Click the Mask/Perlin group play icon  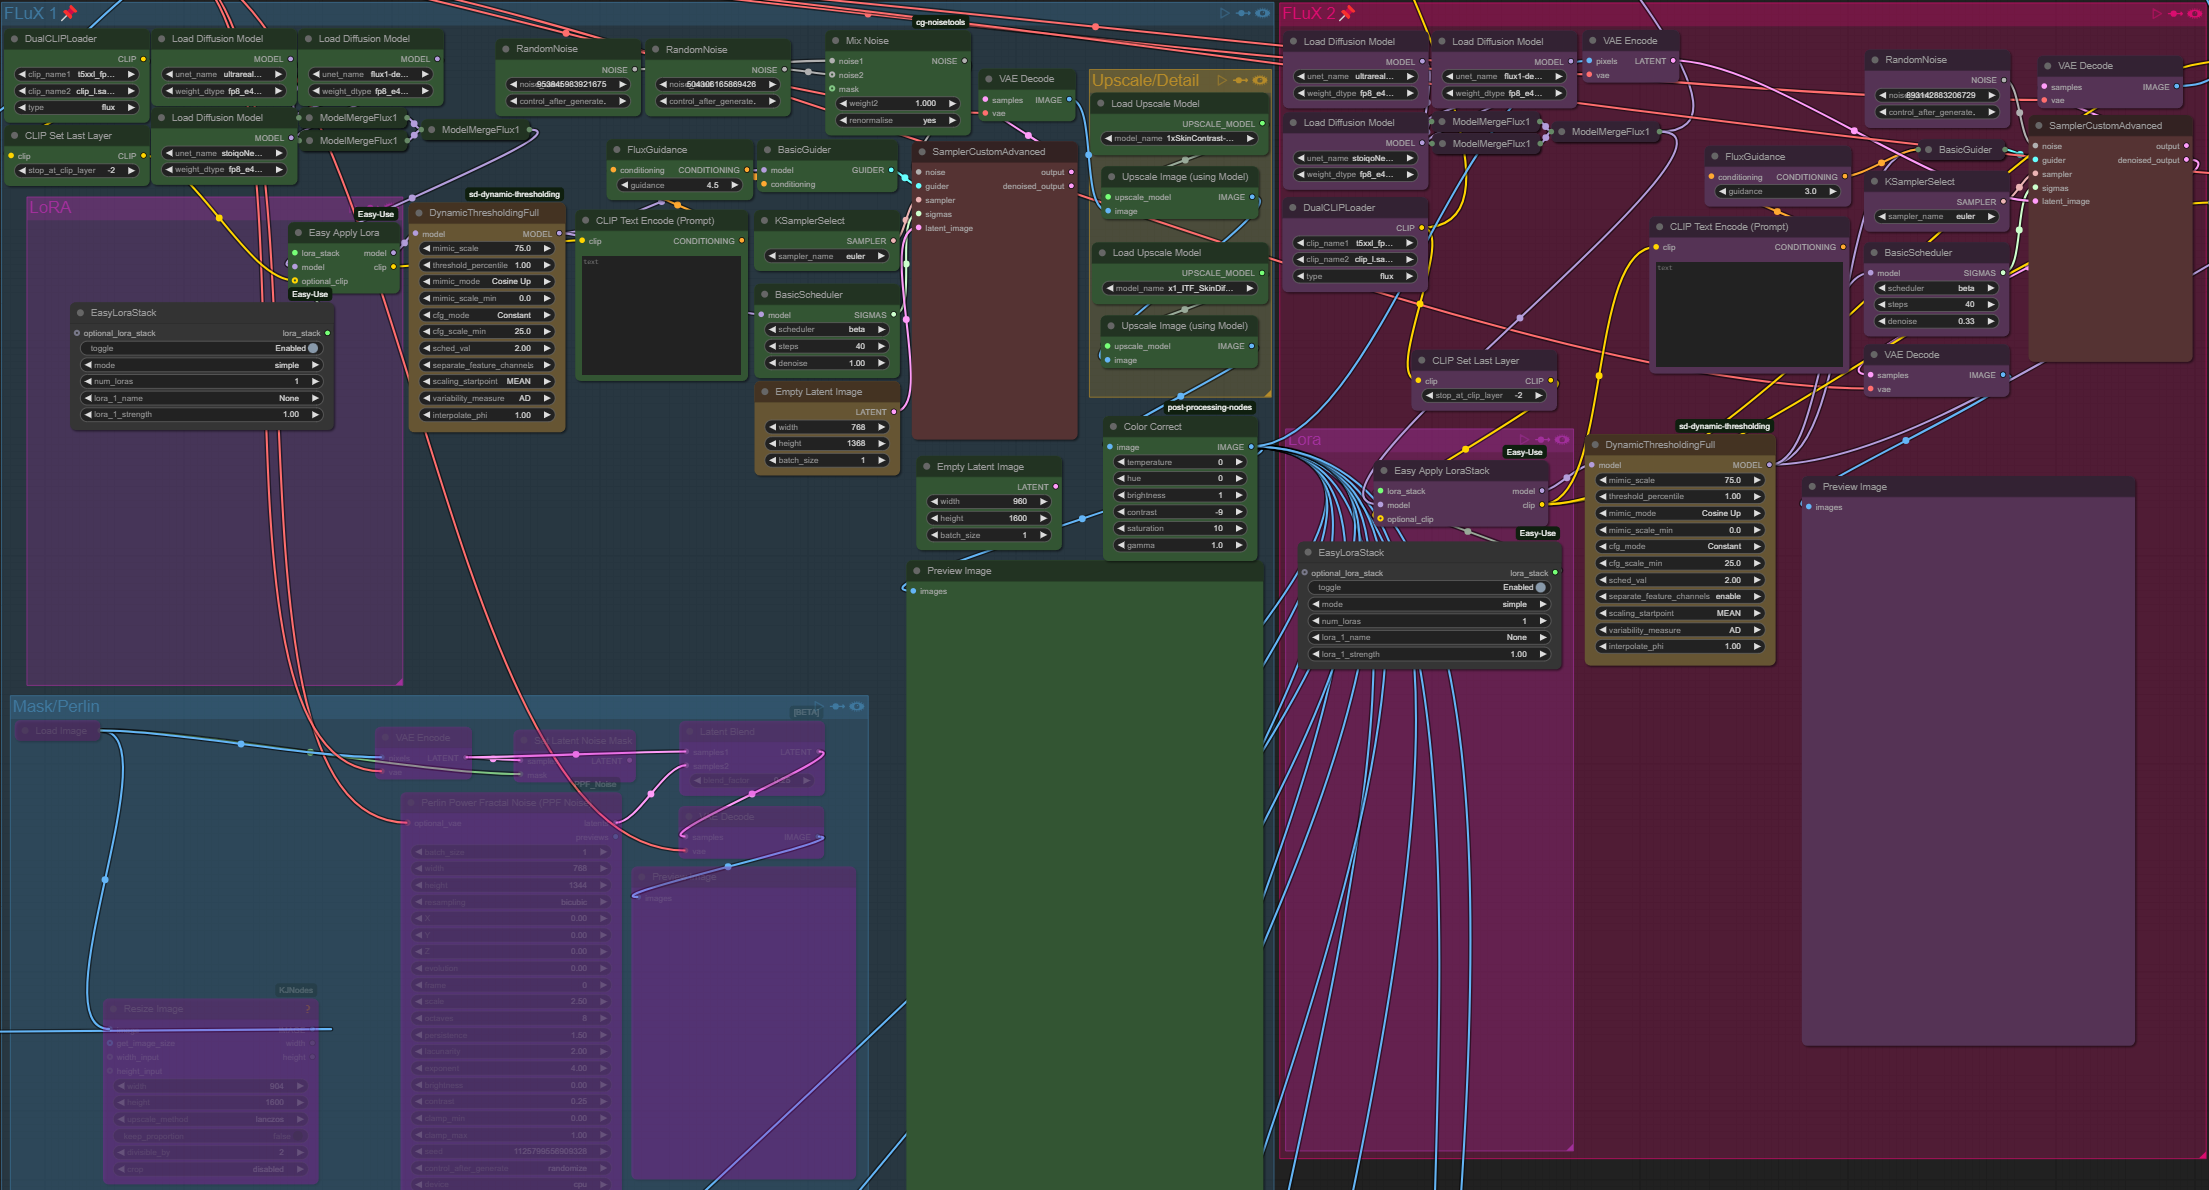point(818,706)
